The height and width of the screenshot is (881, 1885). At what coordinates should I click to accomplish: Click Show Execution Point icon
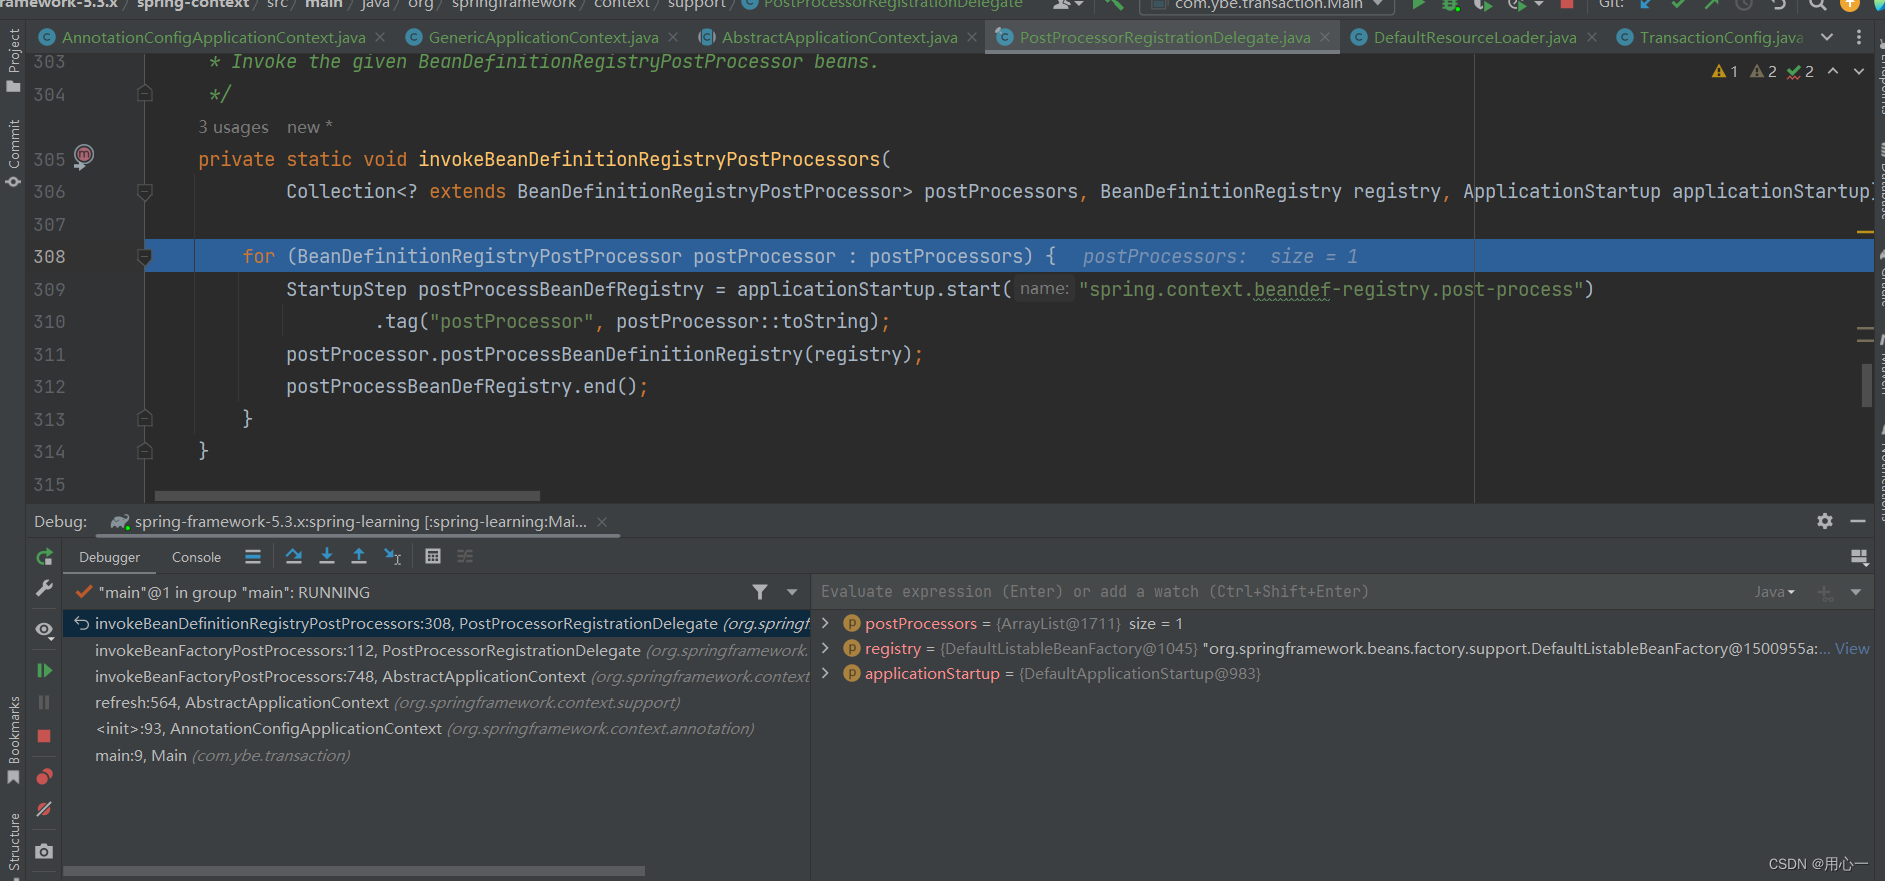pos(253,556)
